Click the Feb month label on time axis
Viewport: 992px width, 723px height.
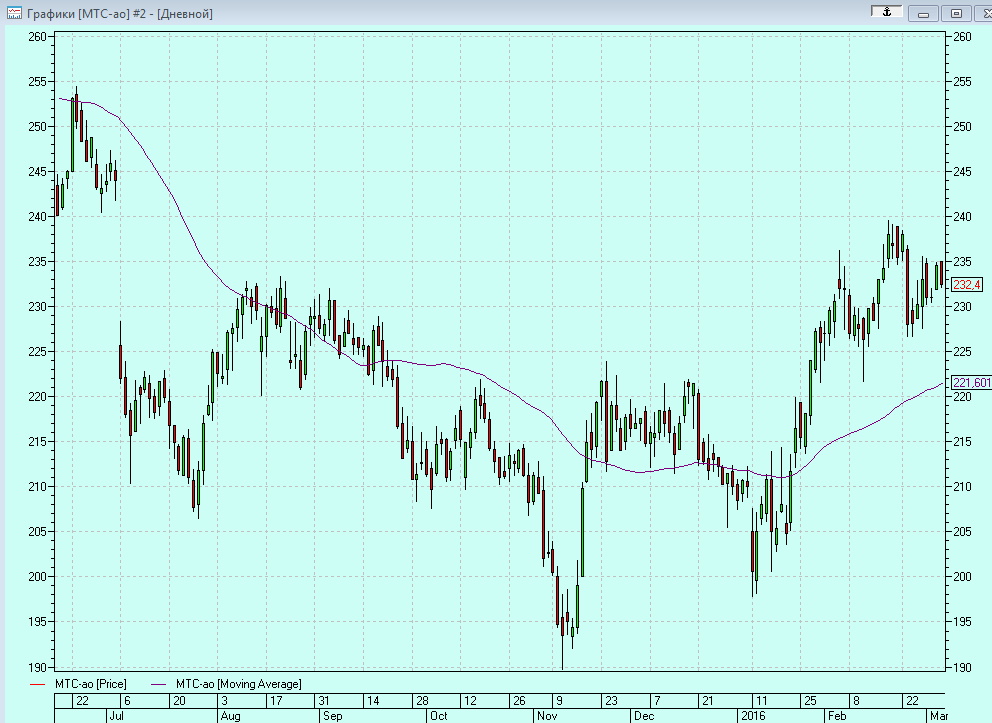[837, 716]
